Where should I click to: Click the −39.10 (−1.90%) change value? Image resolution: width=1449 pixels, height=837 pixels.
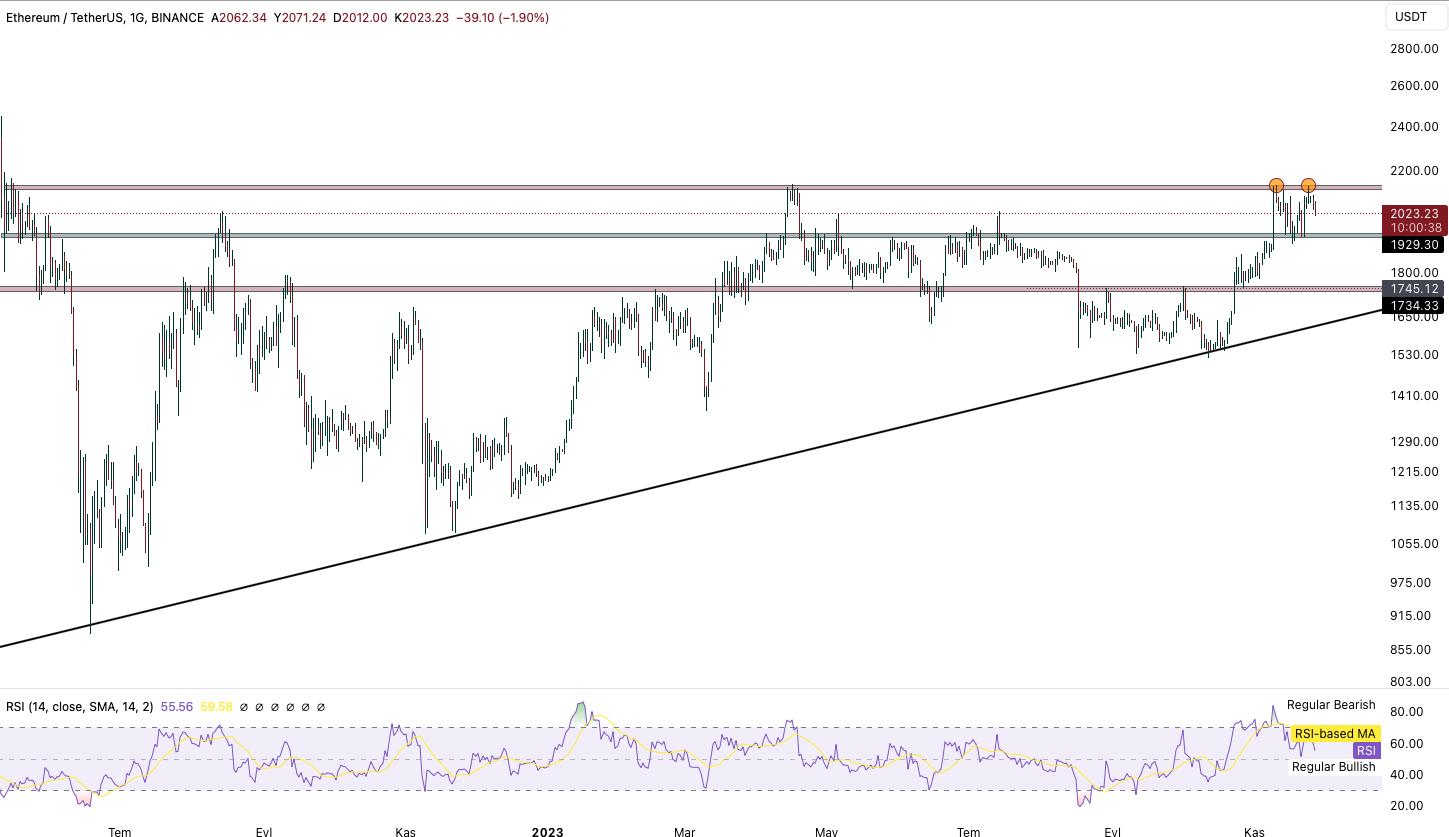(502, 18)
